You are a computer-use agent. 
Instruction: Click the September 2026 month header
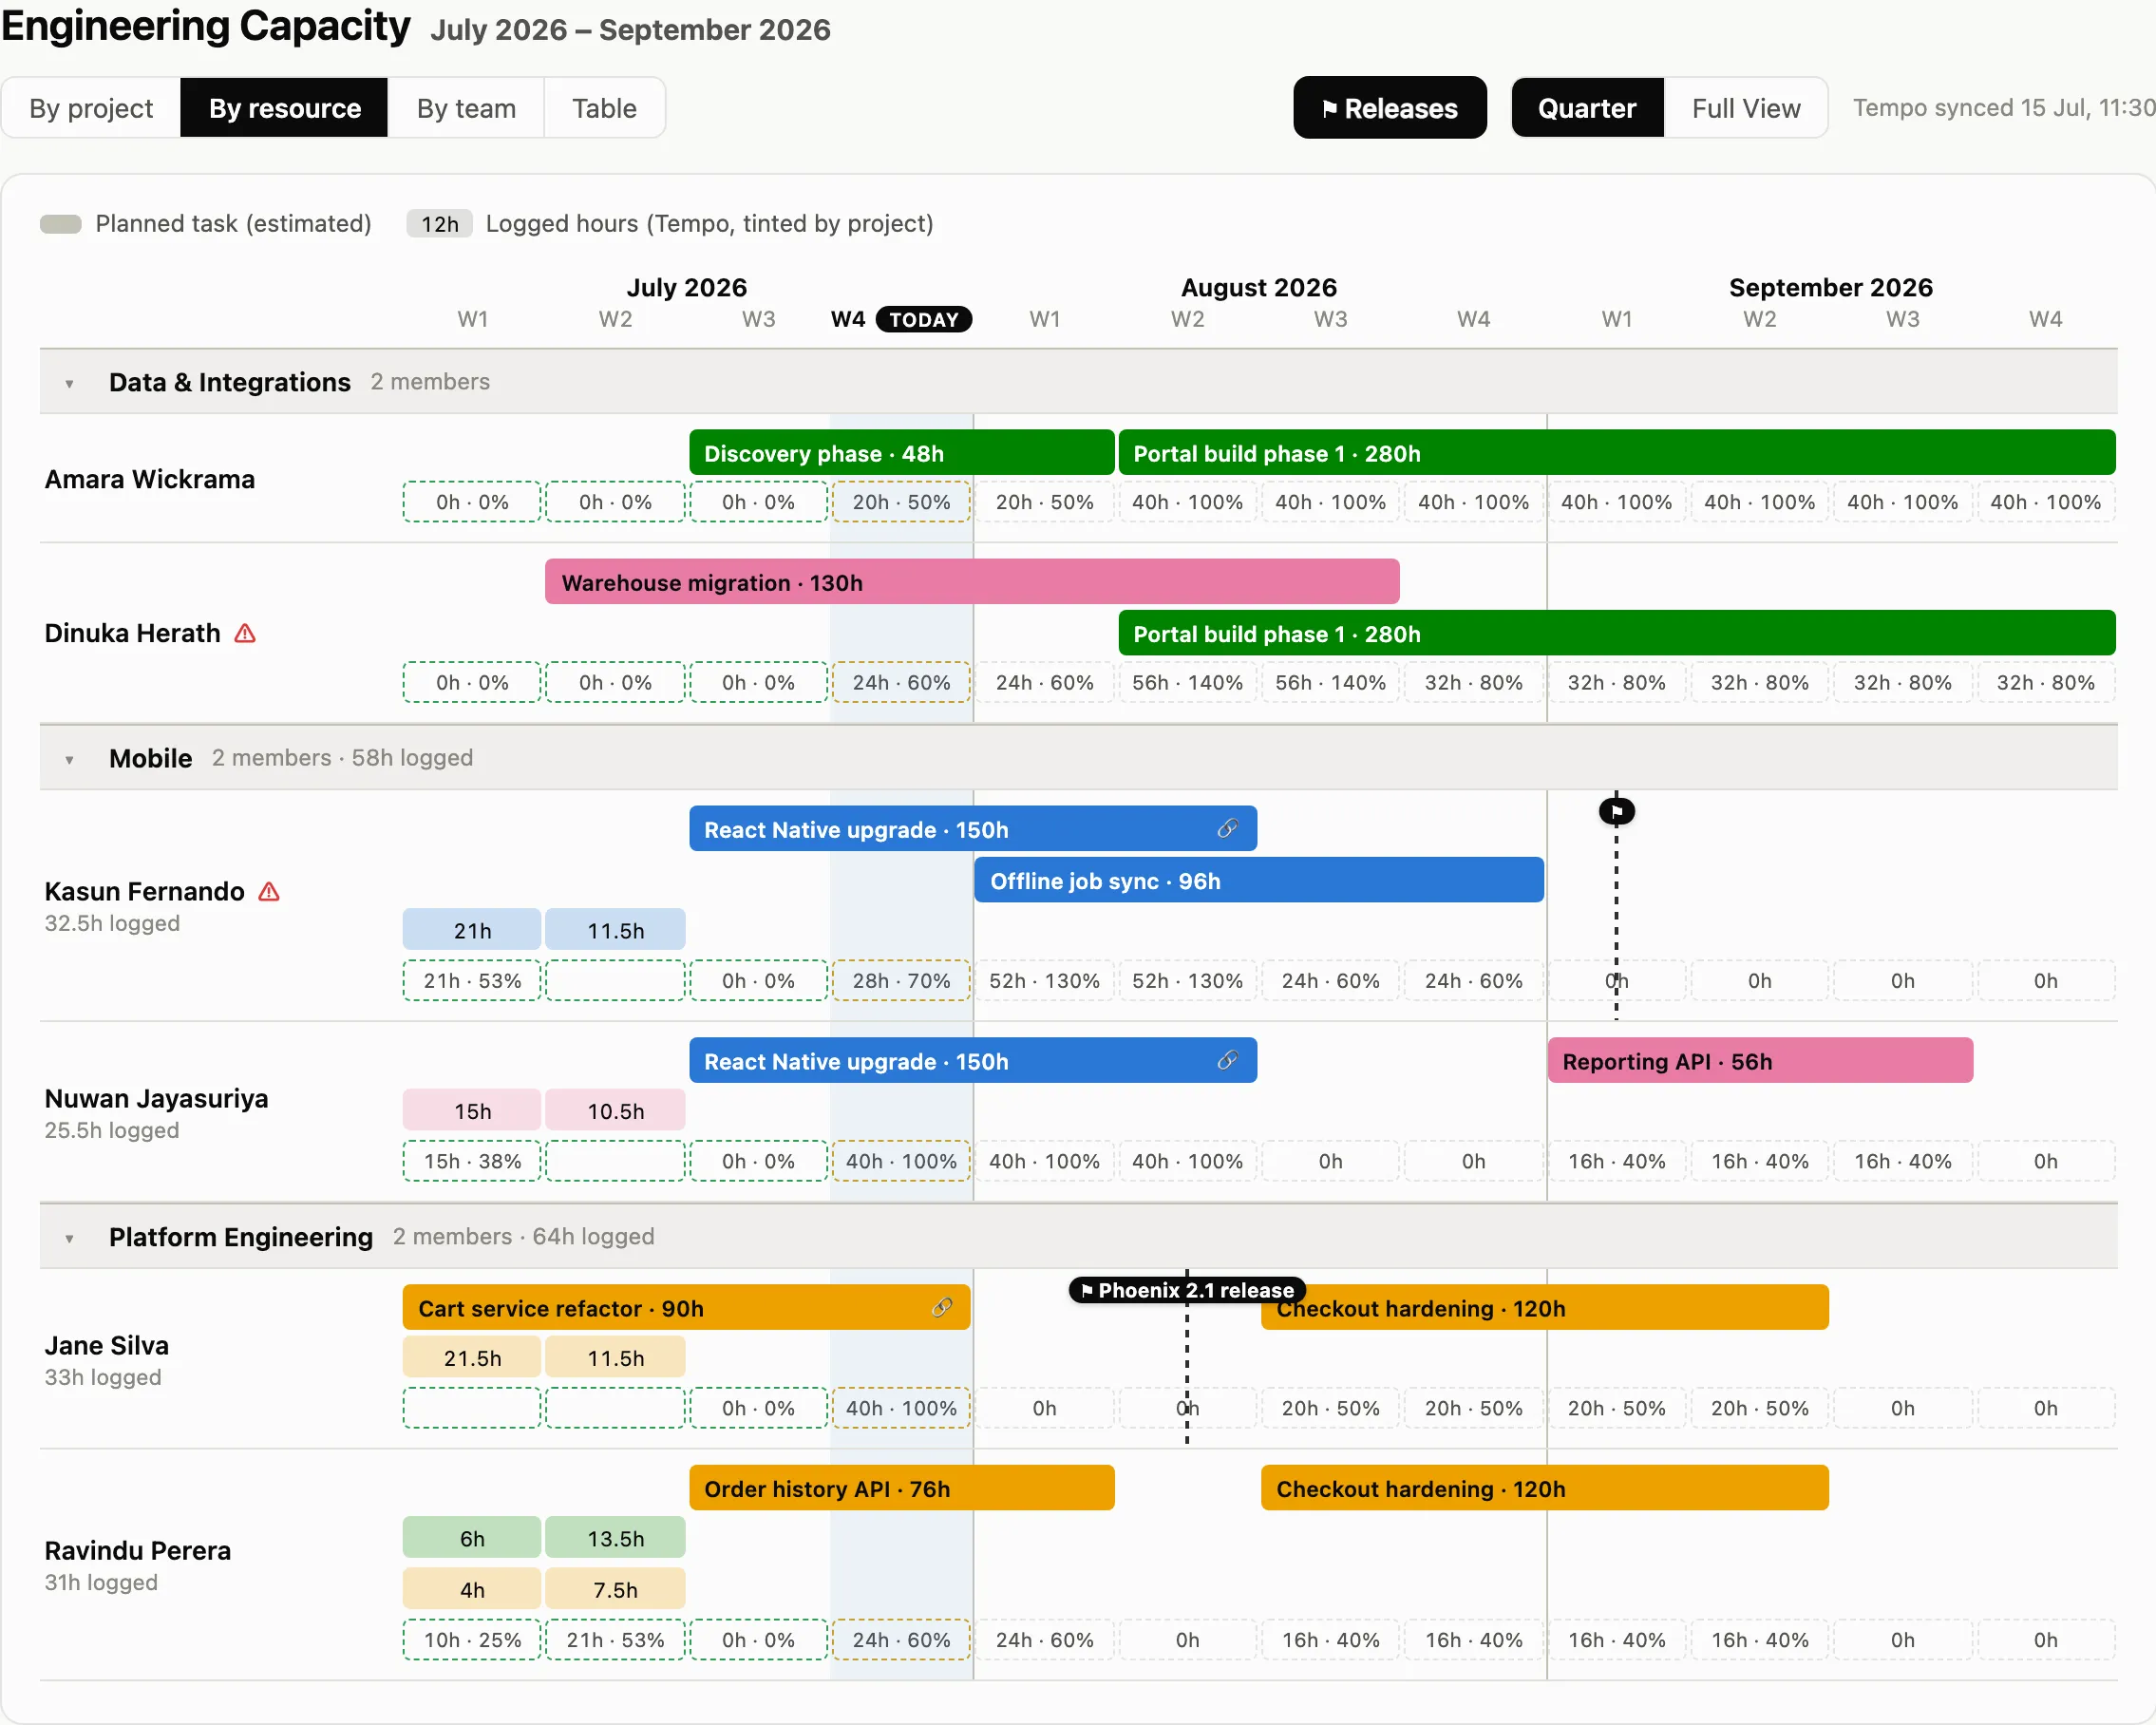point(1830,287)
